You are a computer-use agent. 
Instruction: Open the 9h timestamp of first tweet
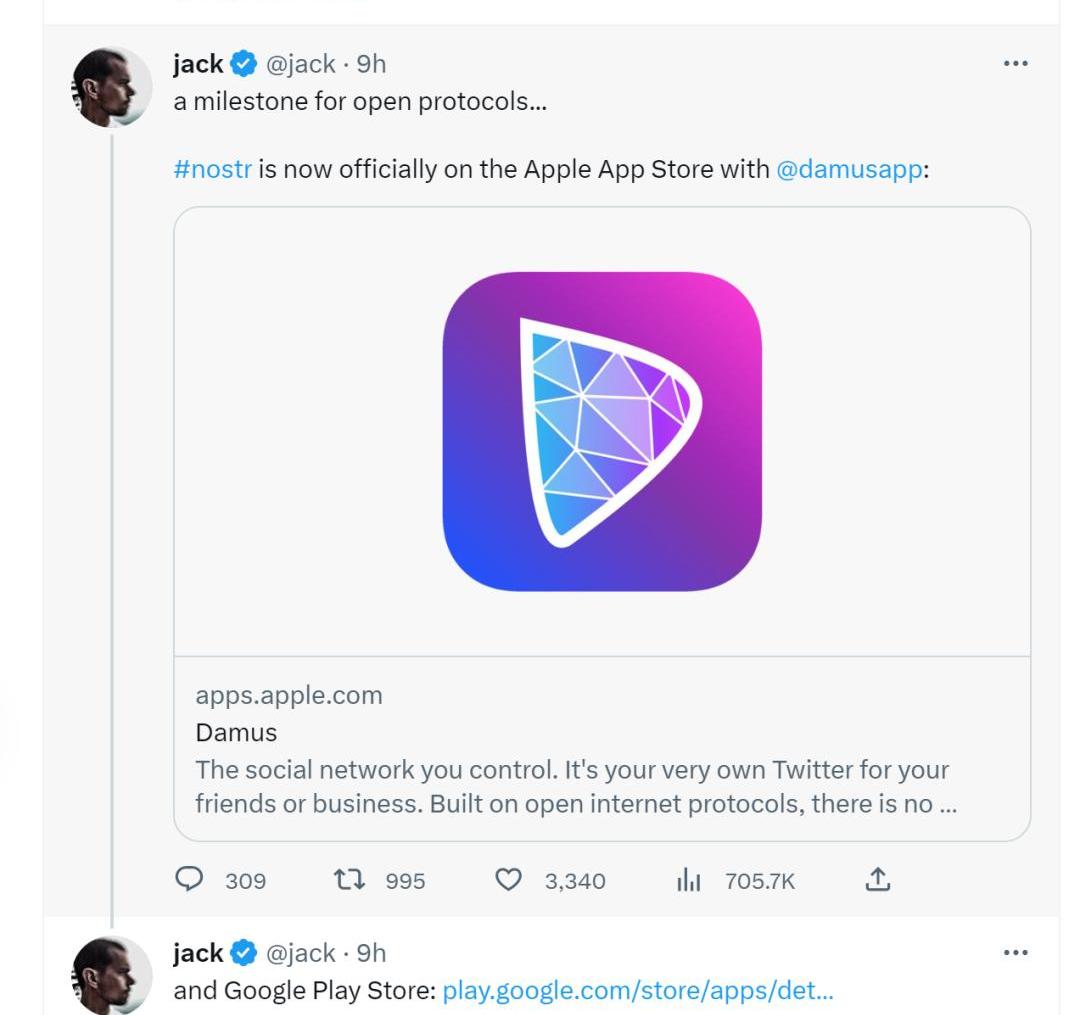[371, 64]
